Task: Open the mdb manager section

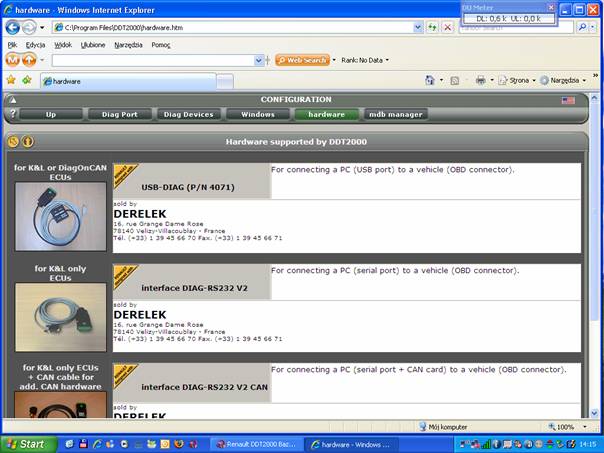Action: point(396,114)
